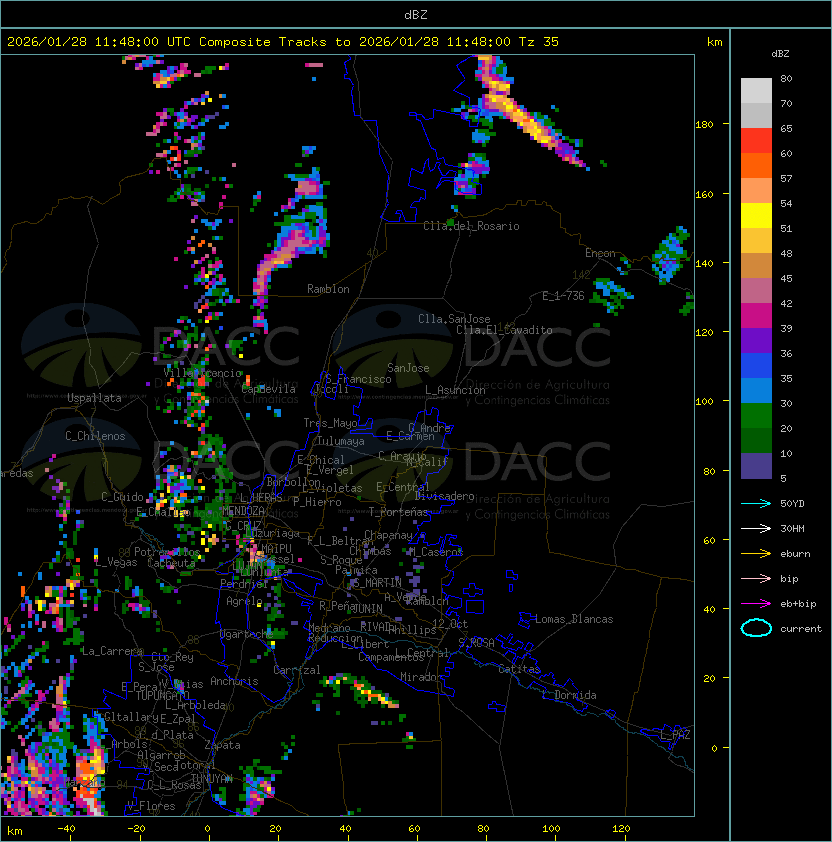Select the 'Capdevila' map label
Viewport: 832px width, 842px height.
tap(268, 389)
